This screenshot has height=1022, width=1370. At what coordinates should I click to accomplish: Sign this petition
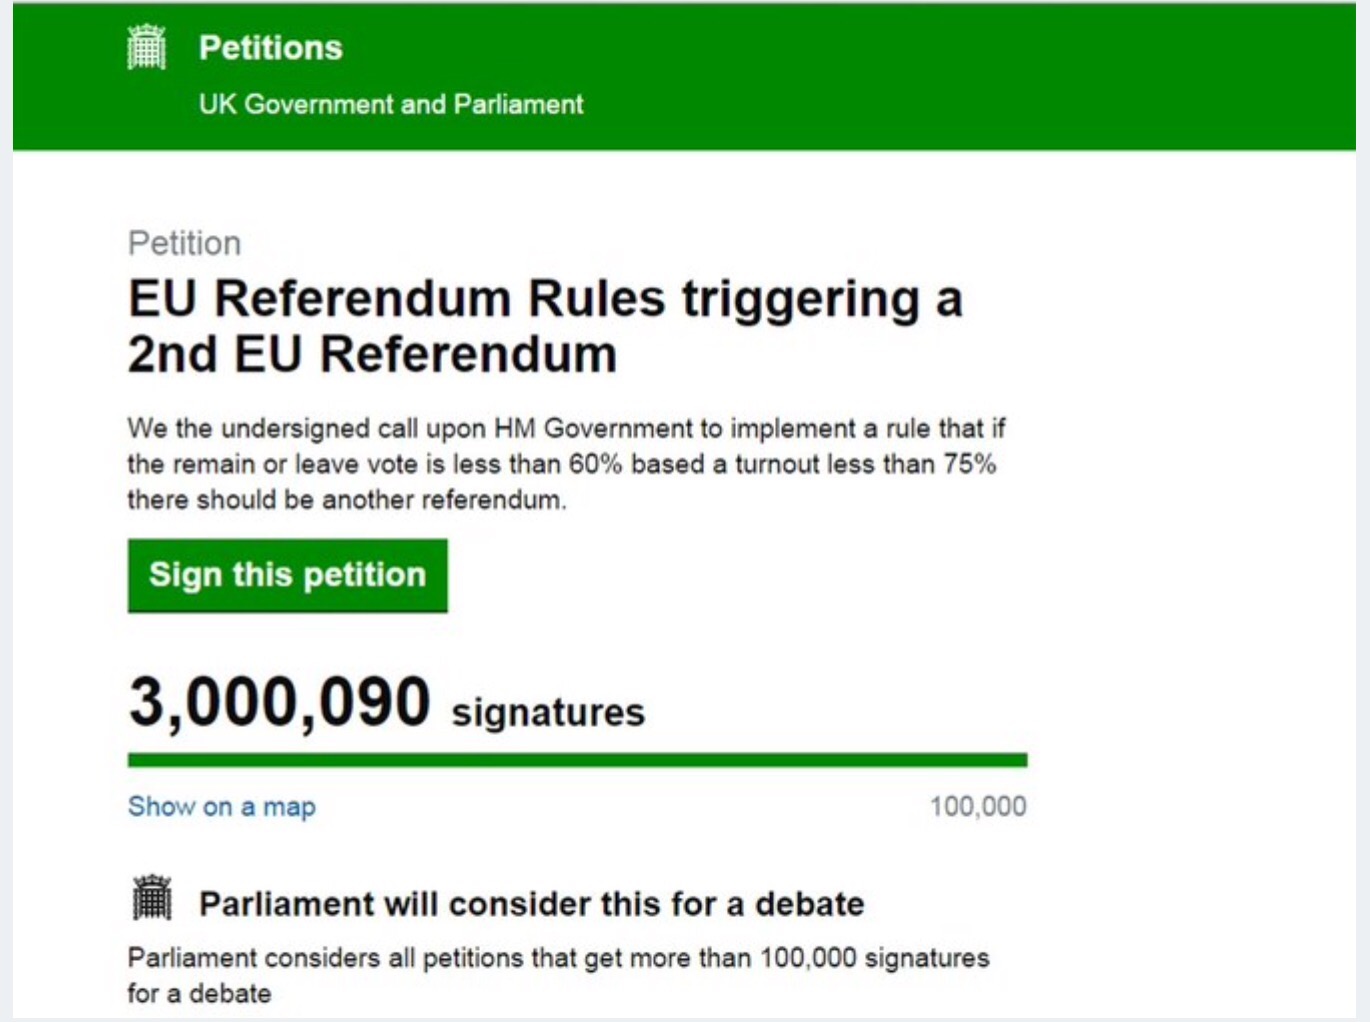point(287,575)
